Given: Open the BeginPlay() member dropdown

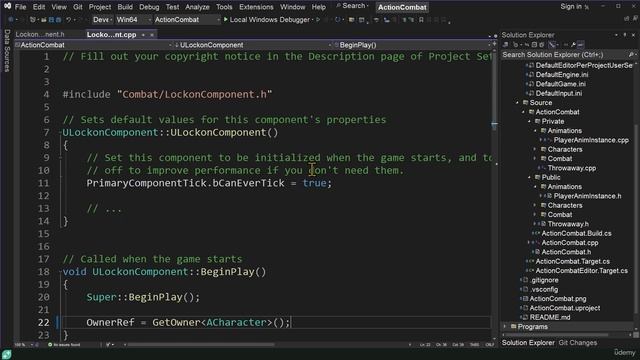Looking at the screenshot, I should [412, 45].
